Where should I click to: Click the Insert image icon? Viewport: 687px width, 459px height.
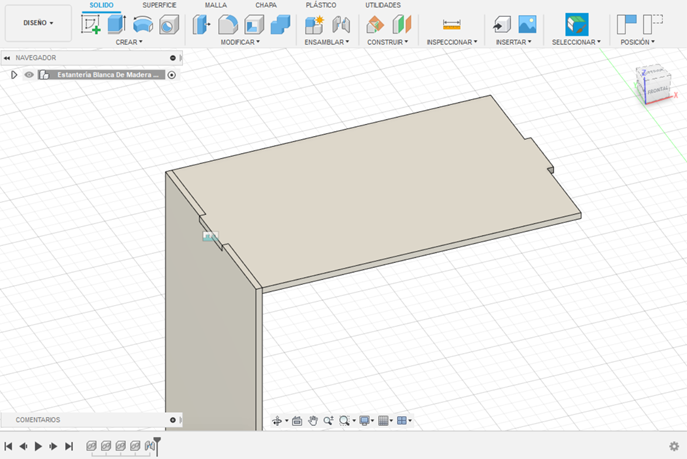527,25
